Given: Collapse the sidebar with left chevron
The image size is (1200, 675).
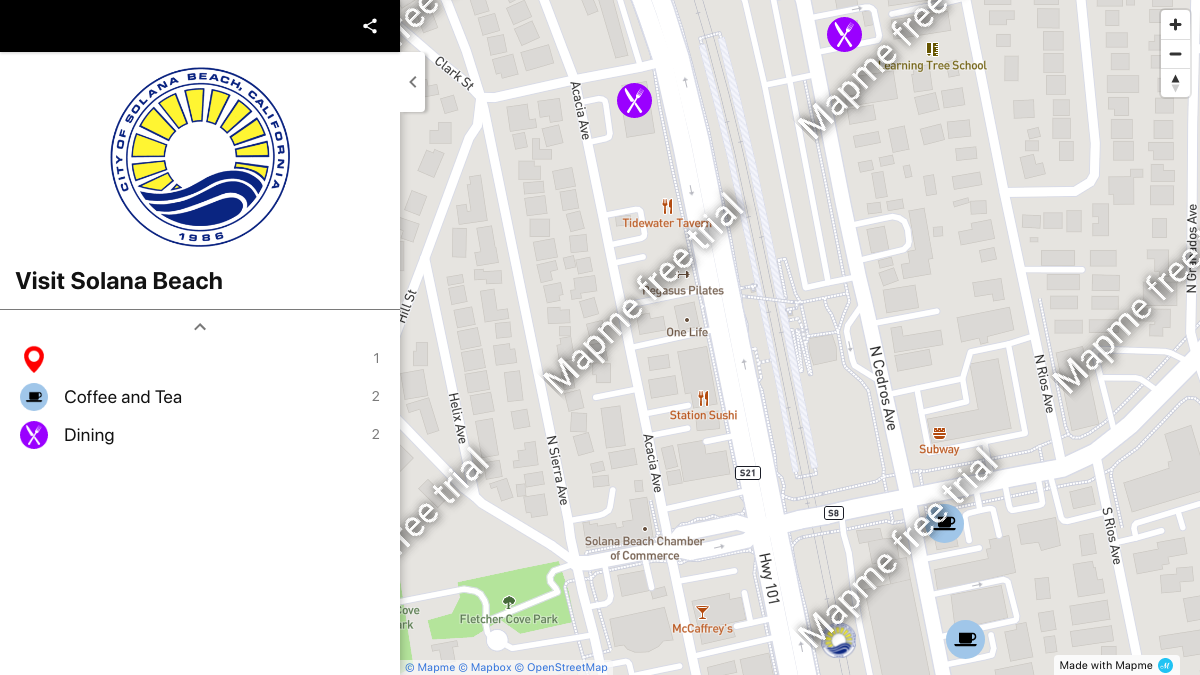Looking at the screenshot, I should 413,83.
